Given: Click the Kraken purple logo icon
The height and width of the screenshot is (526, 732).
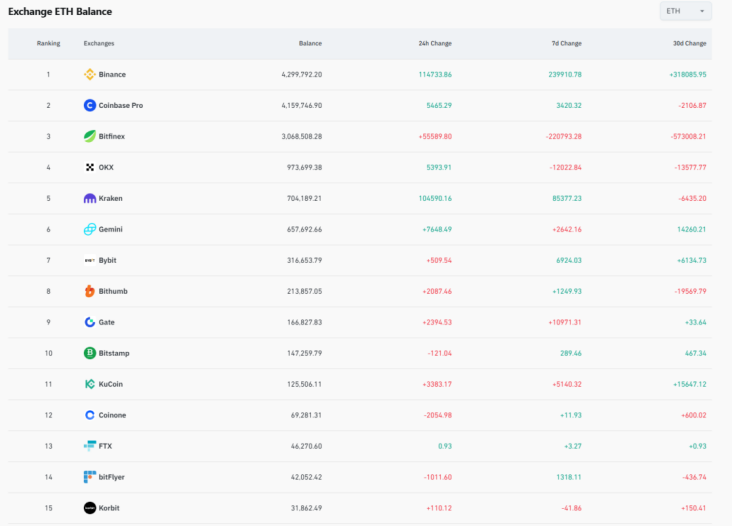Looking at the screenshot, I should click(x=90, y=198).
